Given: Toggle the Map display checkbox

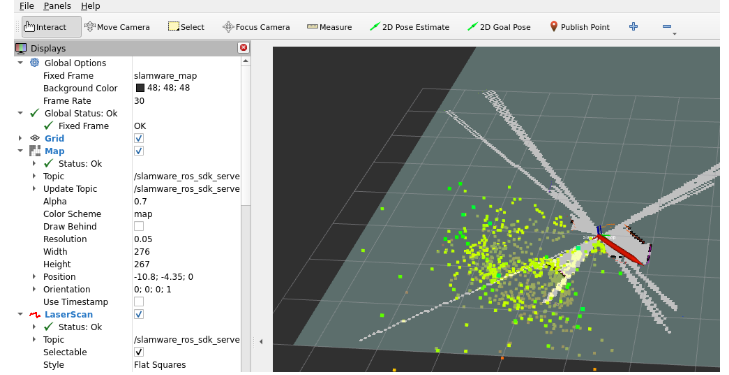Looking at the screenshot, I should click(139, 151).
